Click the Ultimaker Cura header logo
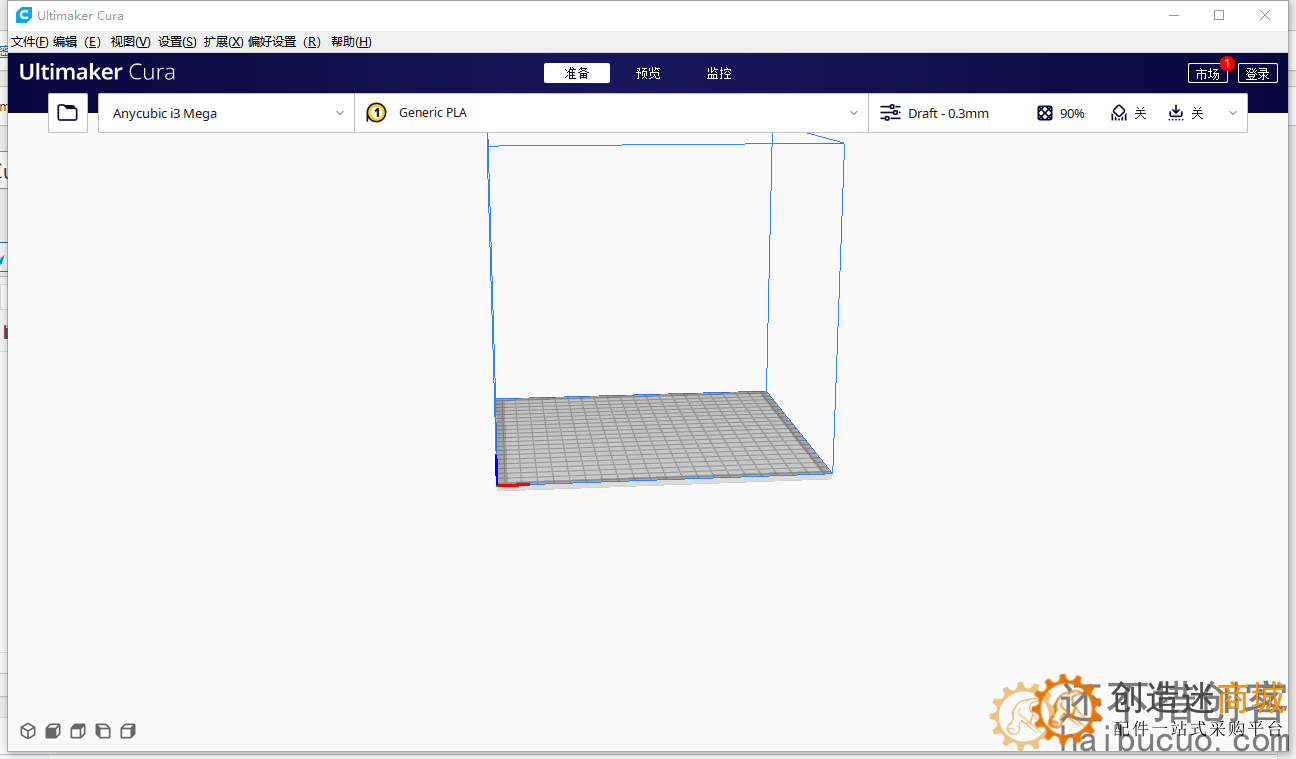1296x759 pixels. click(97, 72)
